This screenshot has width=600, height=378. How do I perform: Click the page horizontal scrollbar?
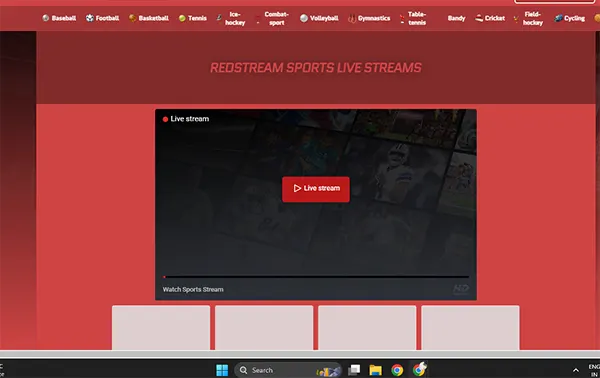[x=300, y=354]
